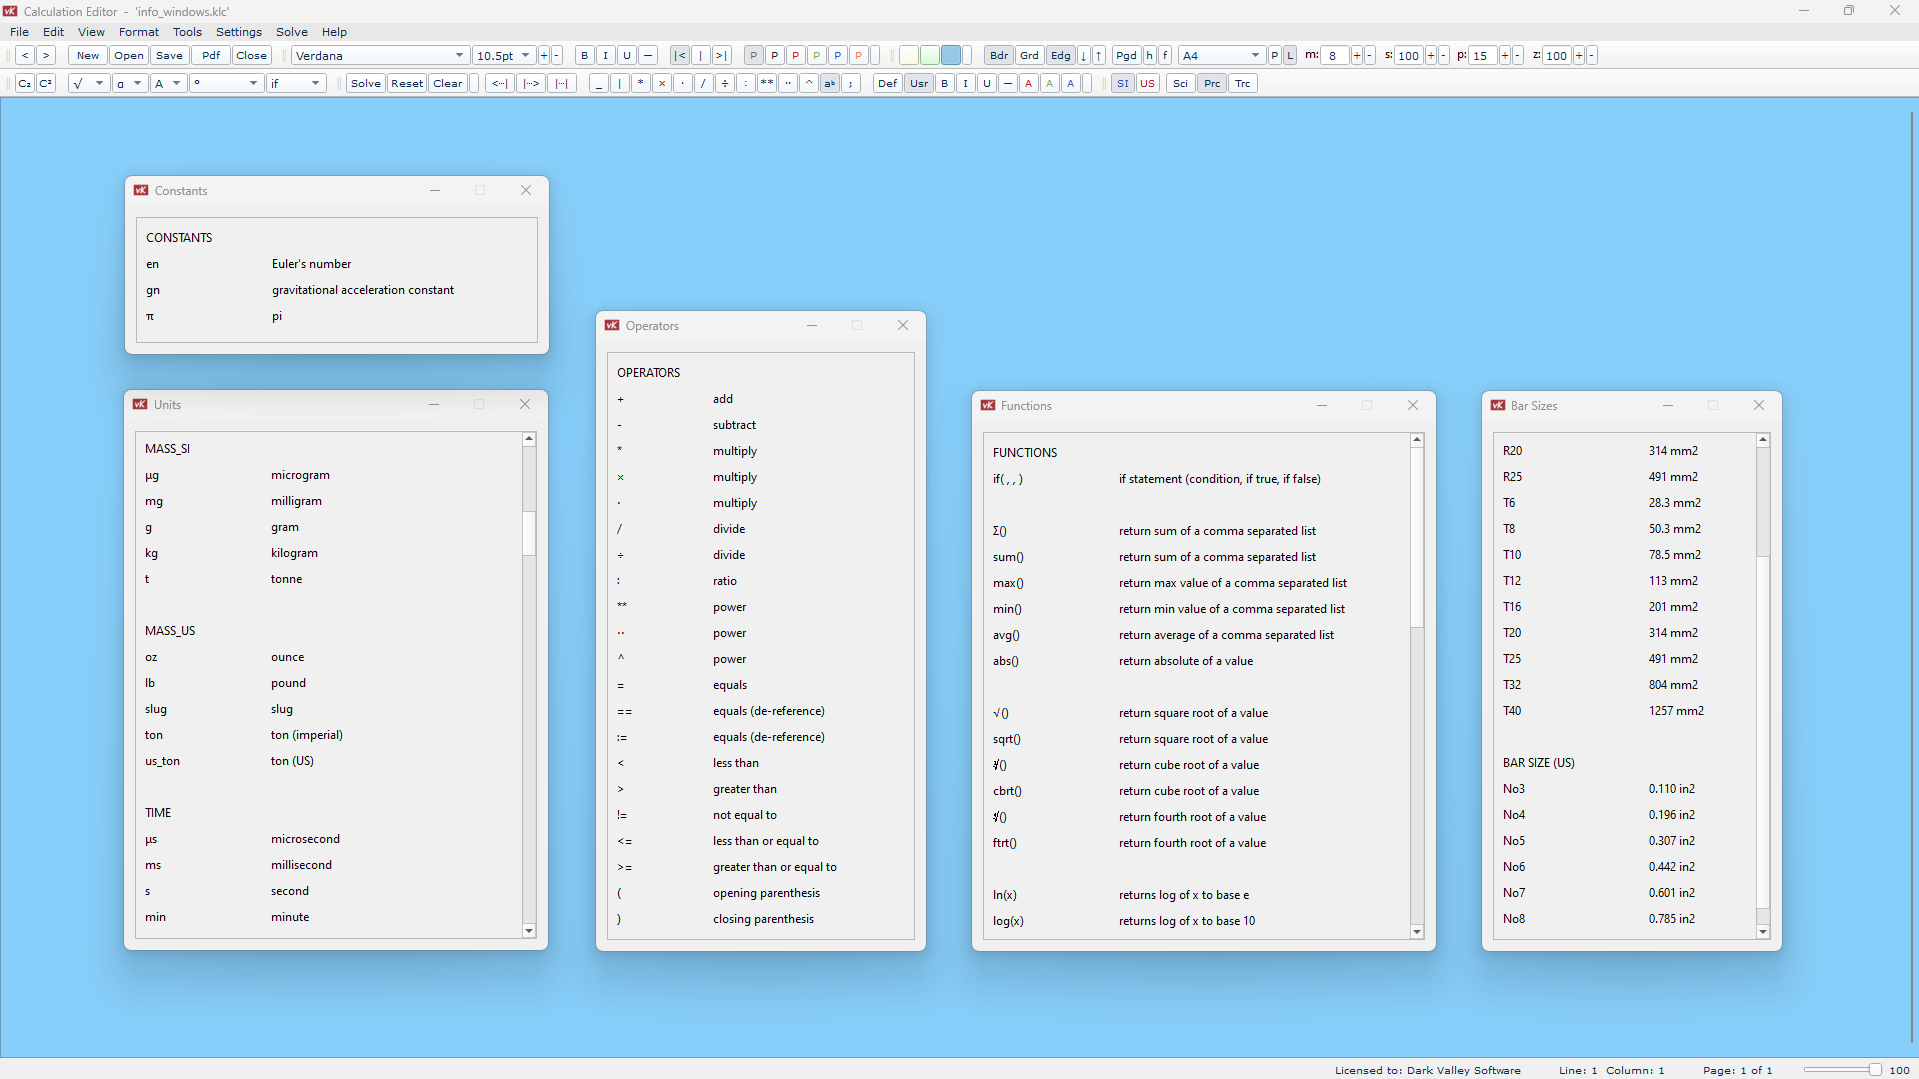Select the green P text color icon
The height and width of the screenshot is (1079, 1919).
coord(817,56)
